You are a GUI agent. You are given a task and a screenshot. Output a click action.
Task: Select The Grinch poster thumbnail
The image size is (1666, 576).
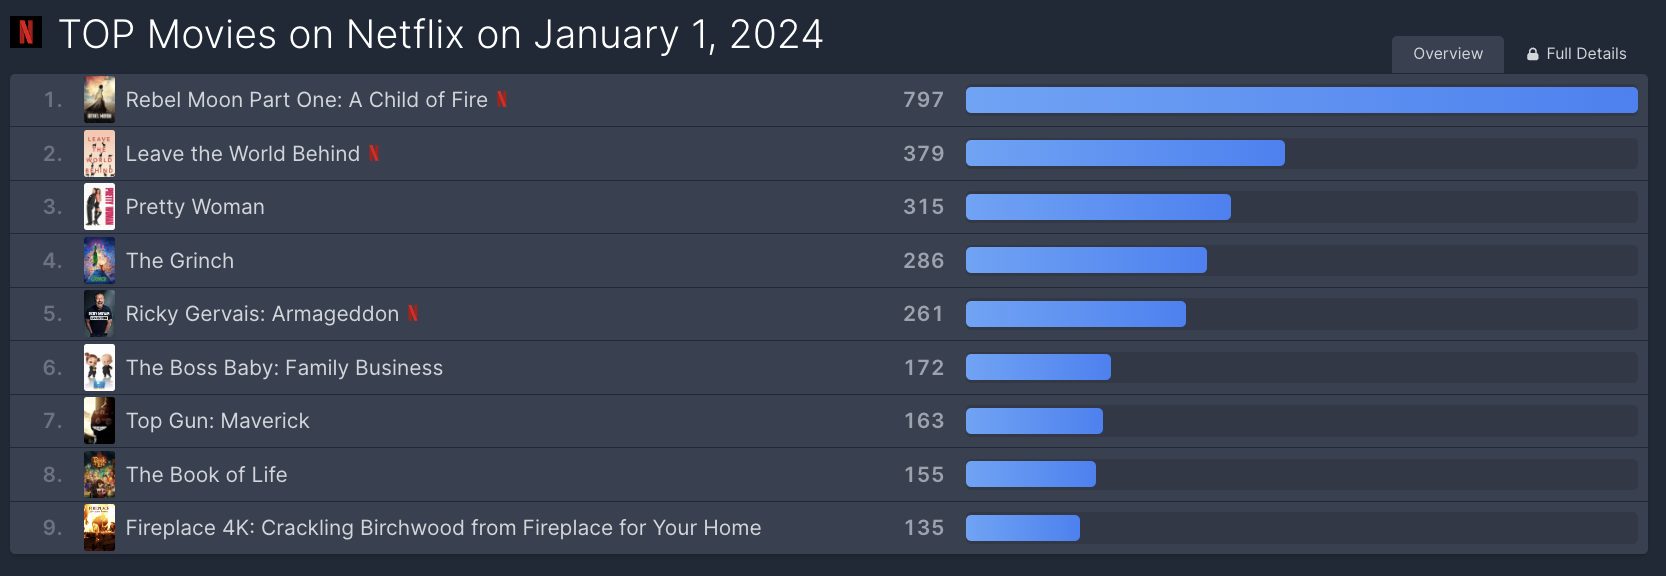tap(99, 261)
